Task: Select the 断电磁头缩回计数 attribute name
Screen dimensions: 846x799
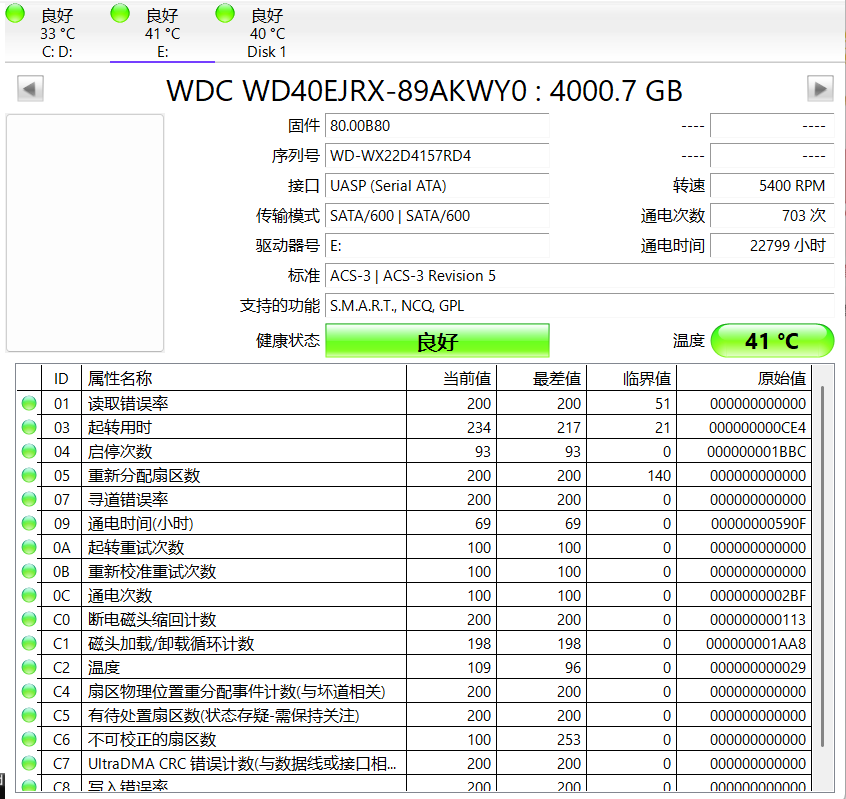Action: (x=152, y=620)
